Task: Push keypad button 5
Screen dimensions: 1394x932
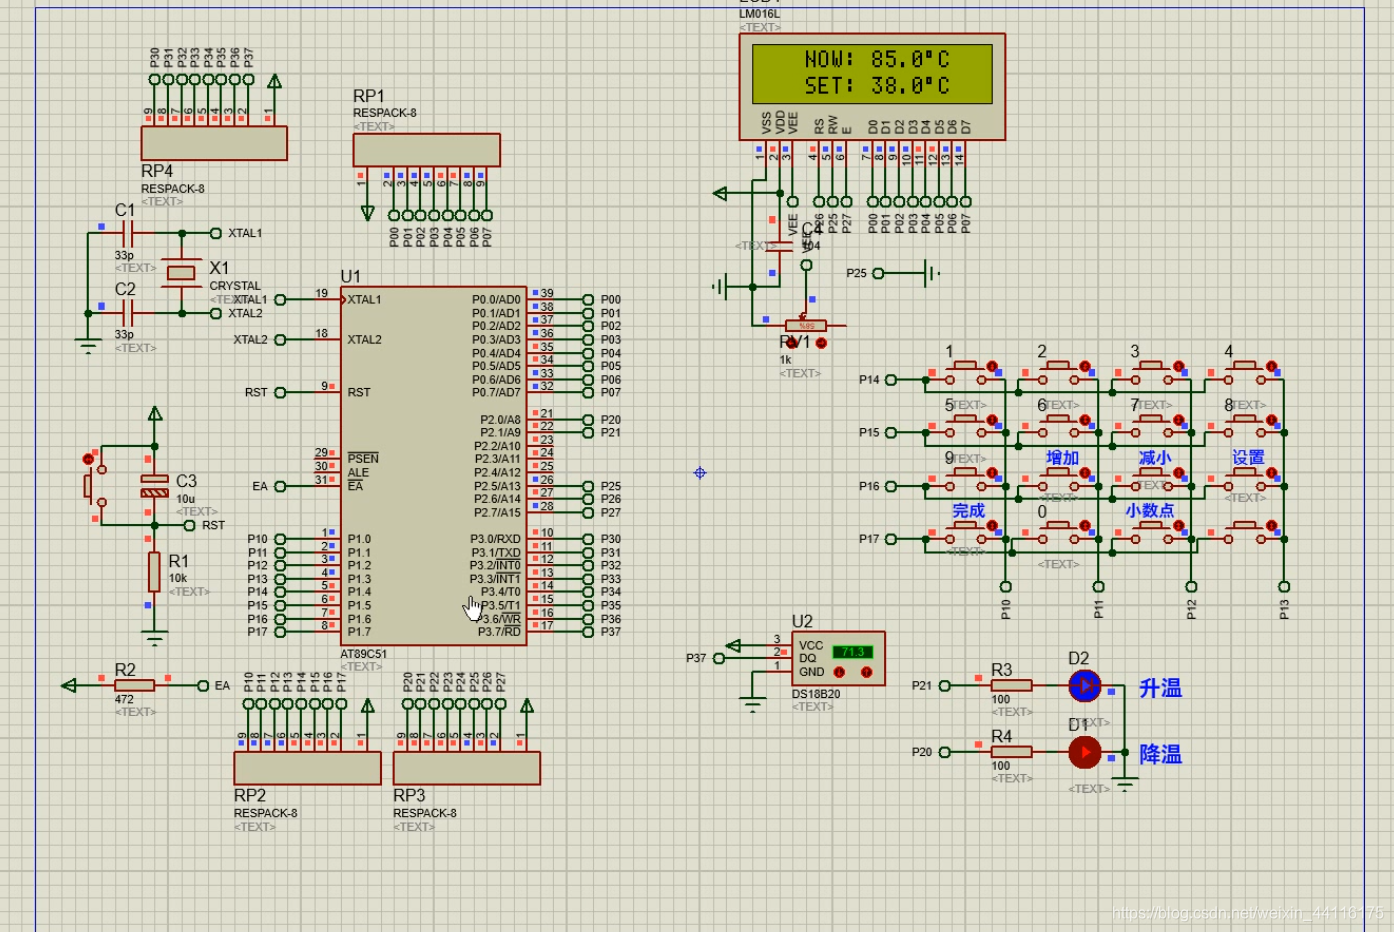Action: (x=964, y=426)
